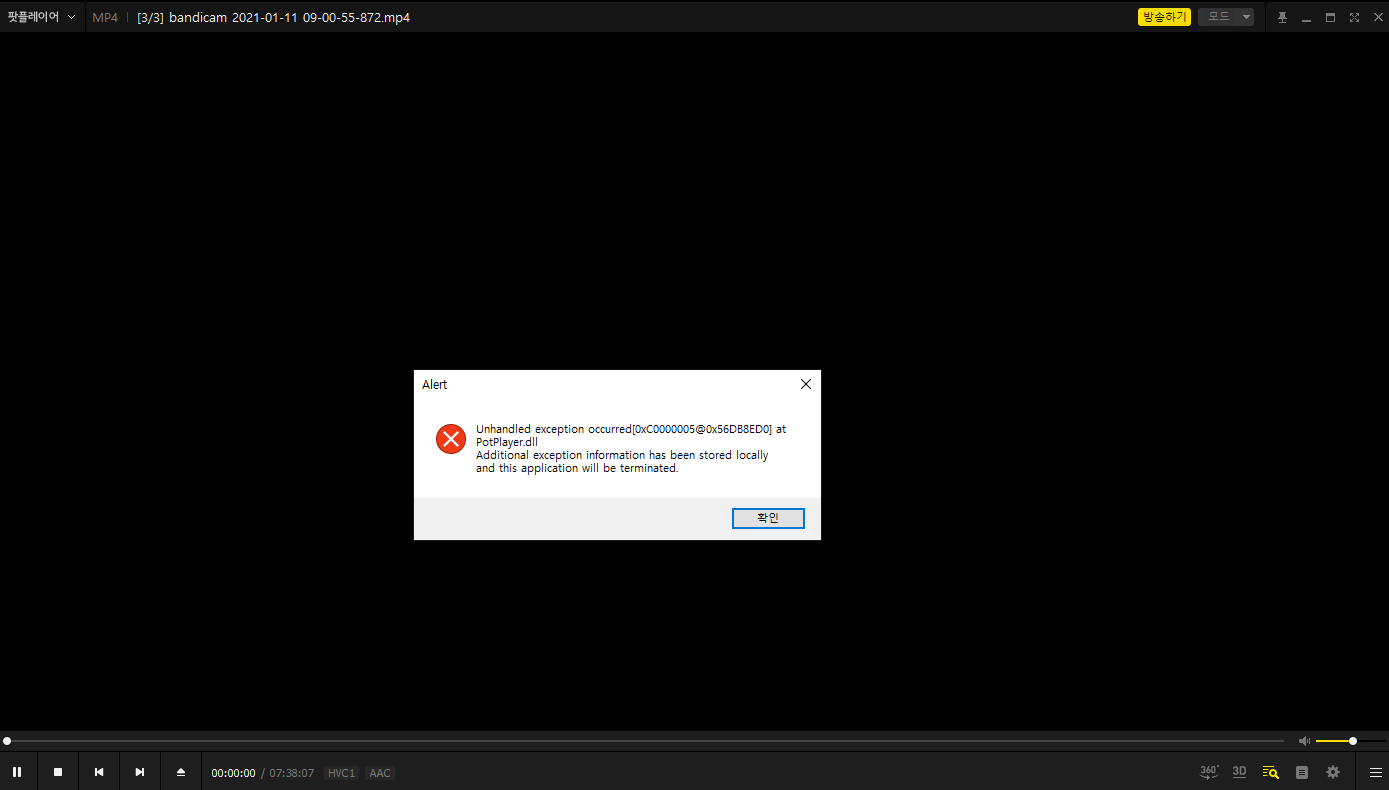Go to the previous file

pos(99,772)
